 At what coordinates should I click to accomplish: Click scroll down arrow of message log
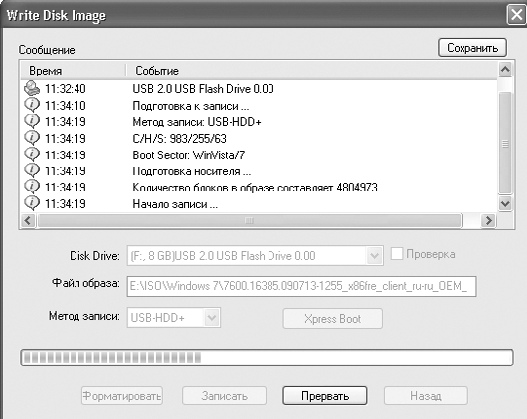[x=505, y=203]
